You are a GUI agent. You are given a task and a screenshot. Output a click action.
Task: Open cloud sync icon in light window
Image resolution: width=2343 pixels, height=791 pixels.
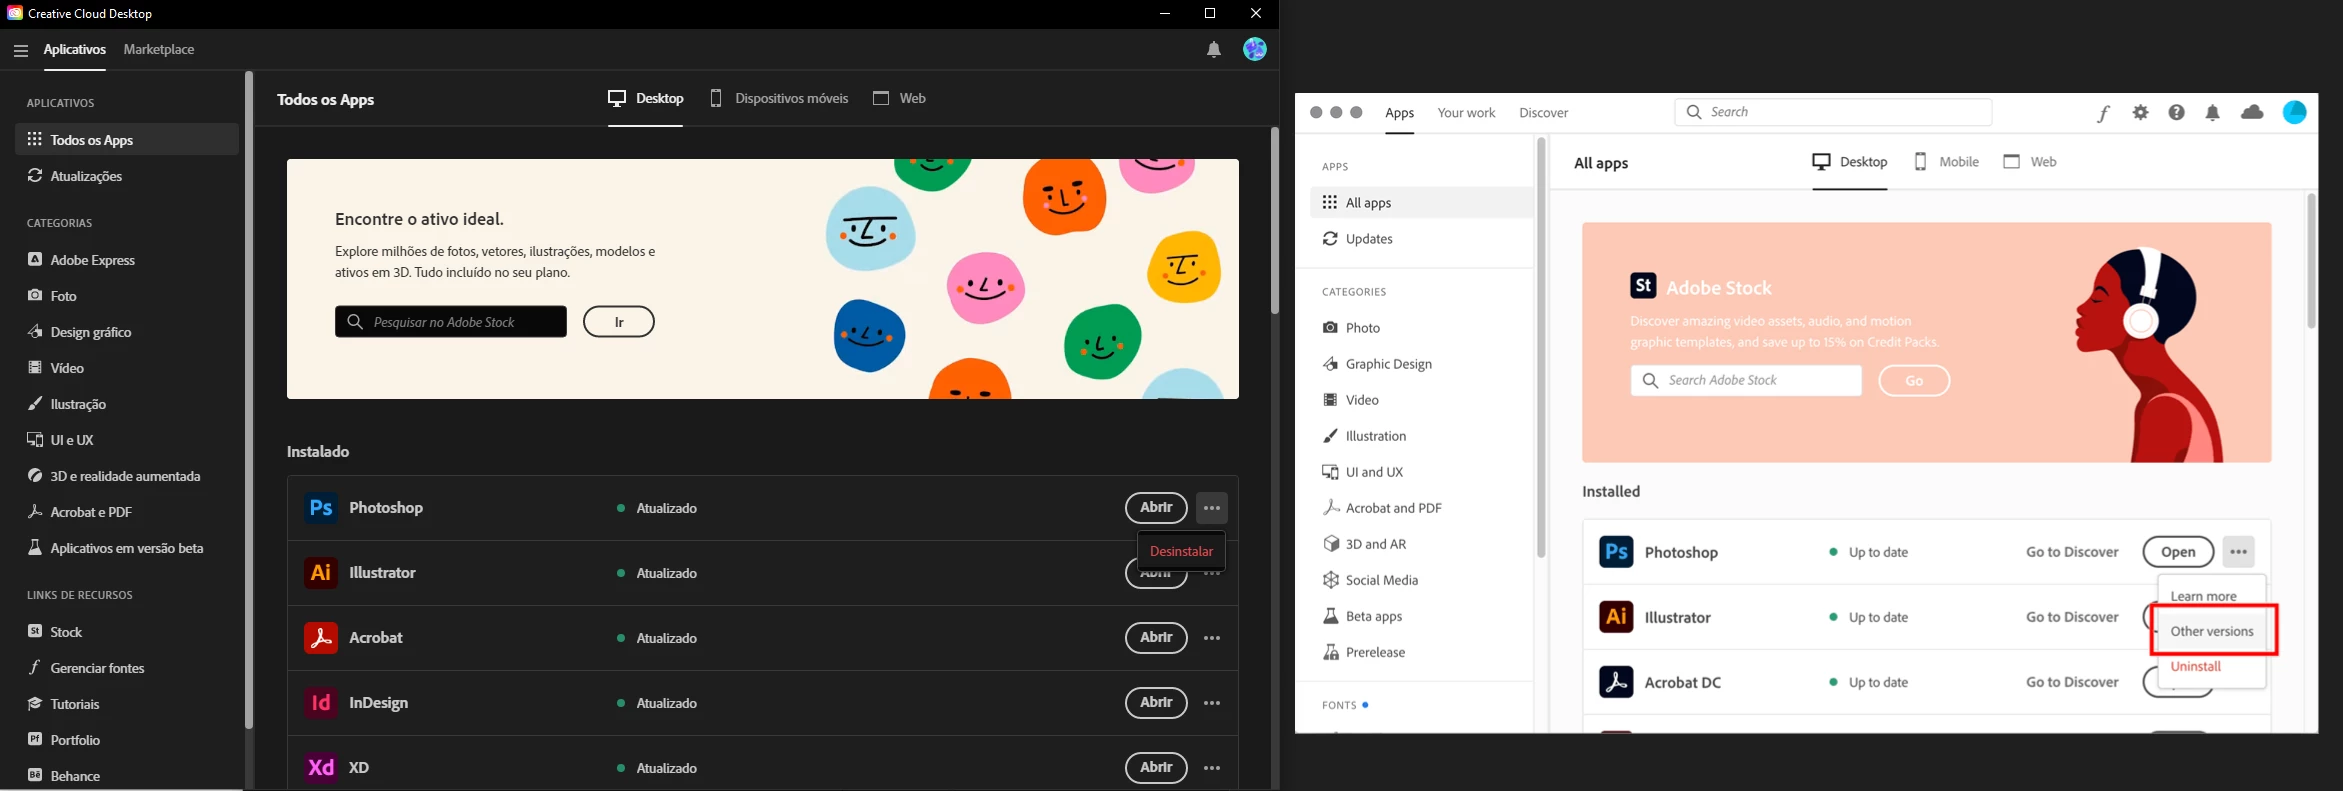pyautogui.click(x=2253, y=113)
